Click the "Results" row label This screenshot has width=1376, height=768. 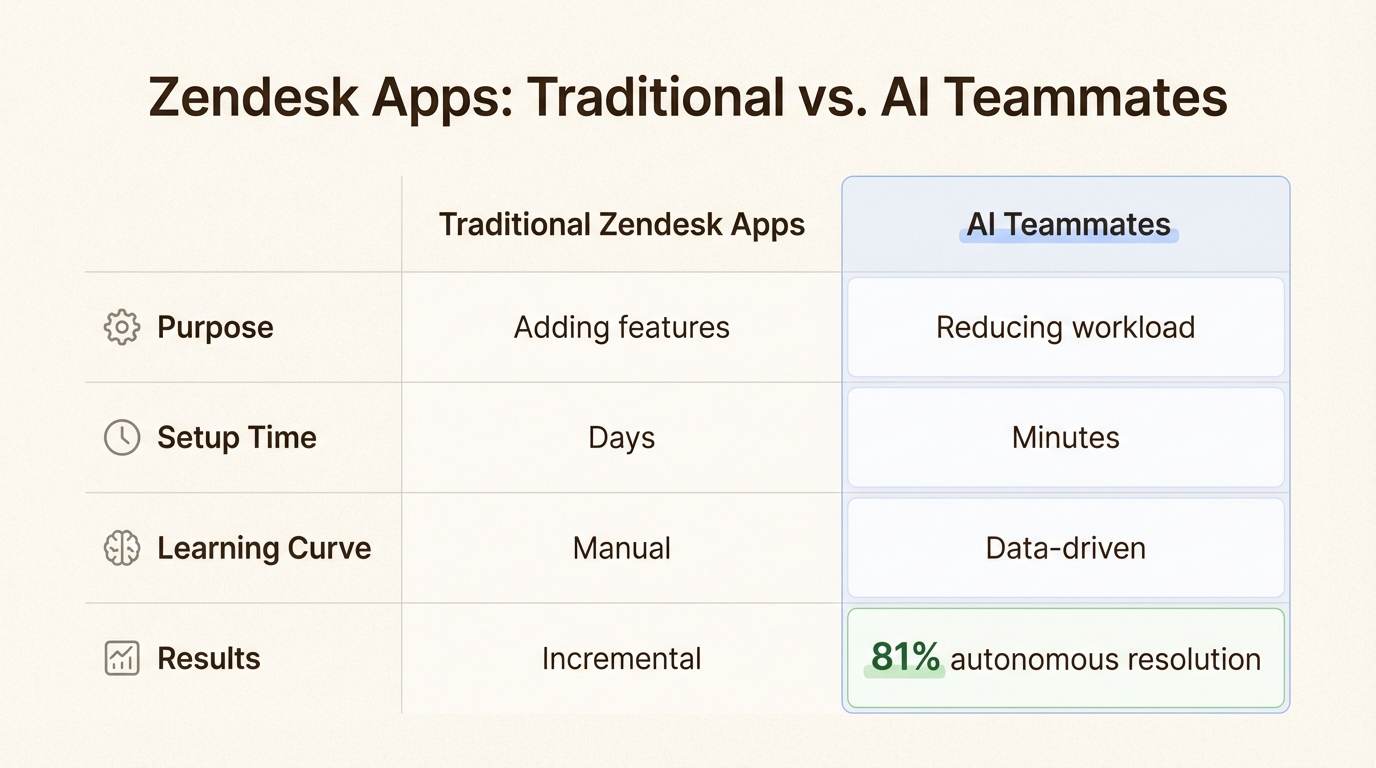[209, 658]
